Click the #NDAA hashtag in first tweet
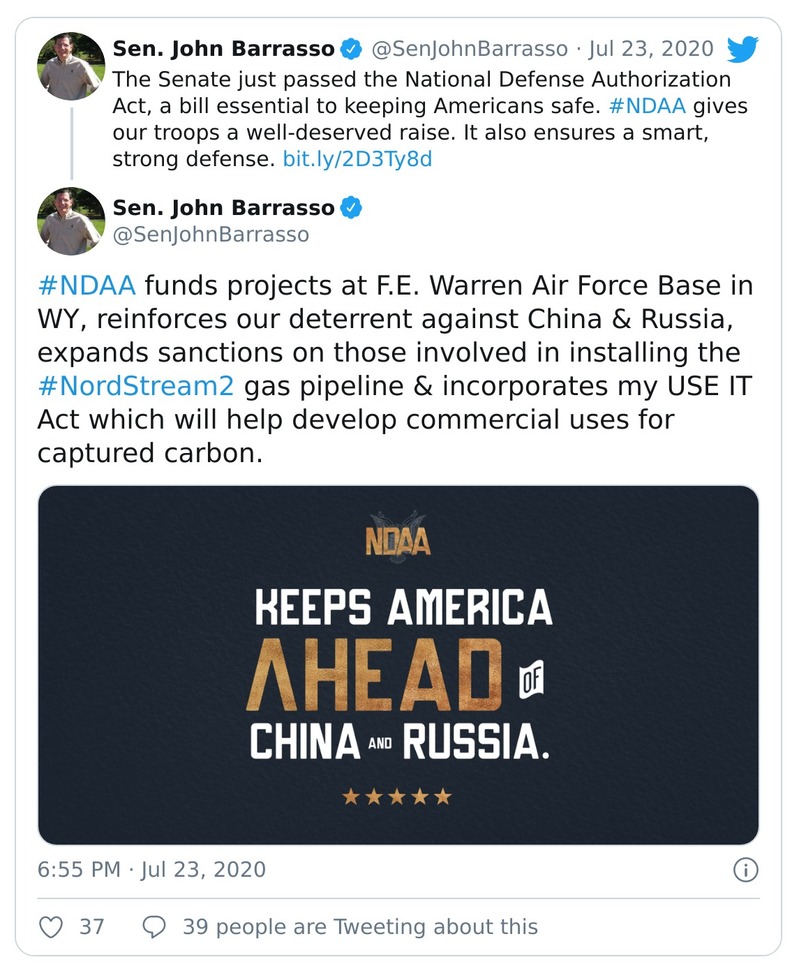 tap(646, 105)
